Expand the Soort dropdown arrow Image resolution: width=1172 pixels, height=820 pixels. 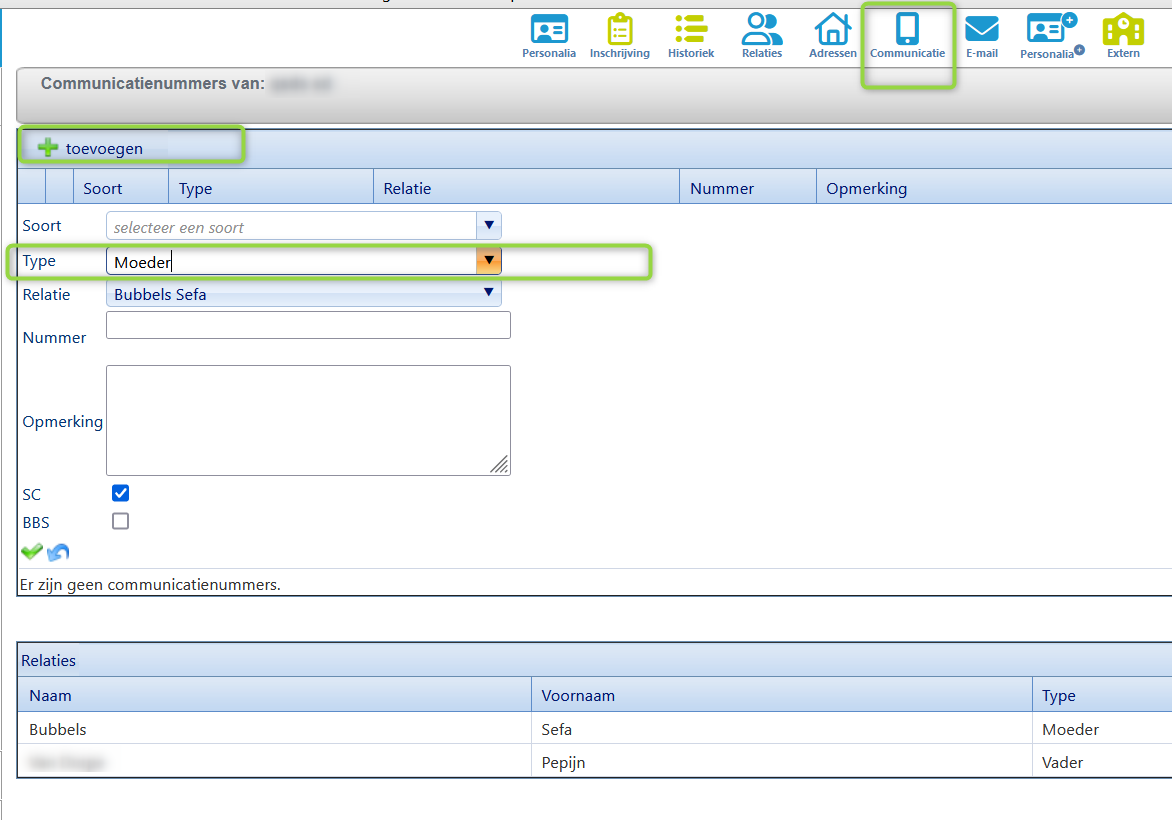click(x=489, y=226)
